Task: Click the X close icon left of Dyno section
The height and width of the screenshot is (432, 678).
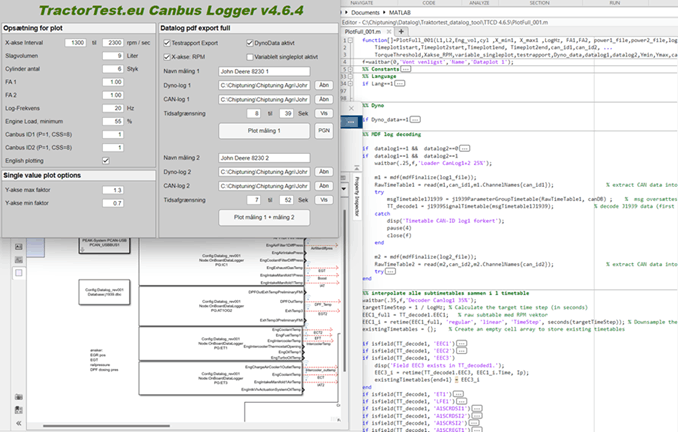Action: (351, 108)
